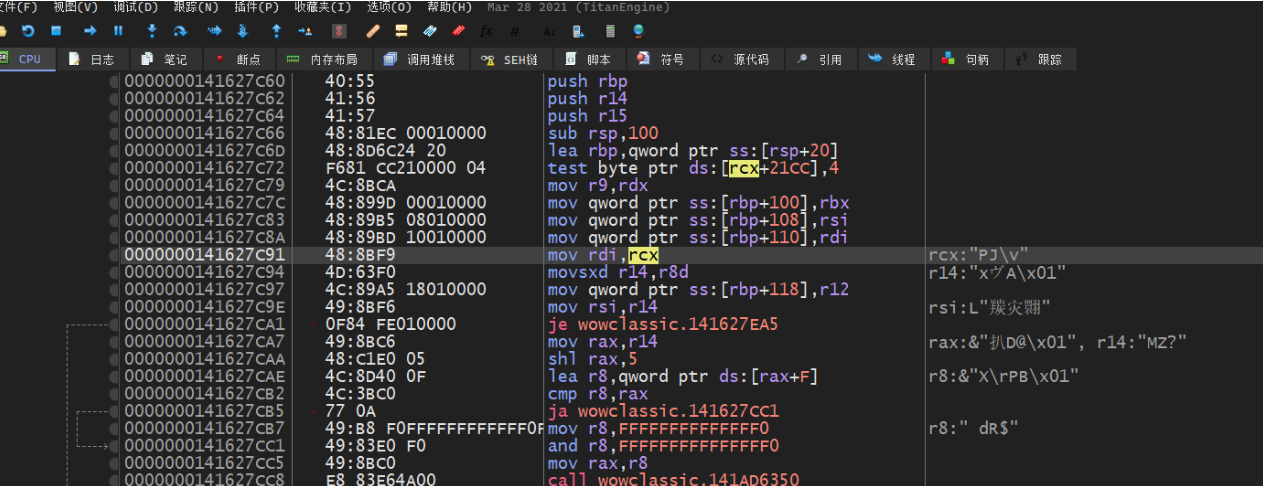Open the 跟踪(N) menu
This screenshot has width=1263, height=486.
[196, 7]
